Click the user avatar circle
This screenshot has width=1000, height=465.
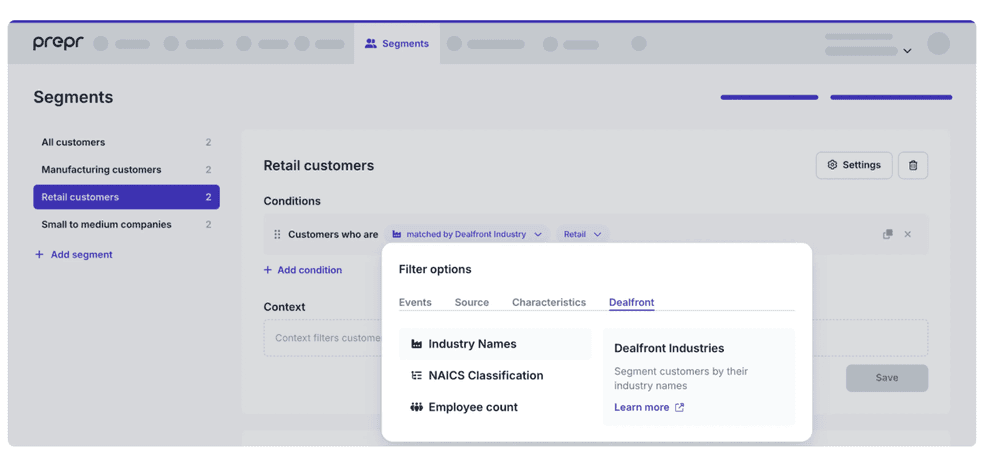tap(938, 43)
